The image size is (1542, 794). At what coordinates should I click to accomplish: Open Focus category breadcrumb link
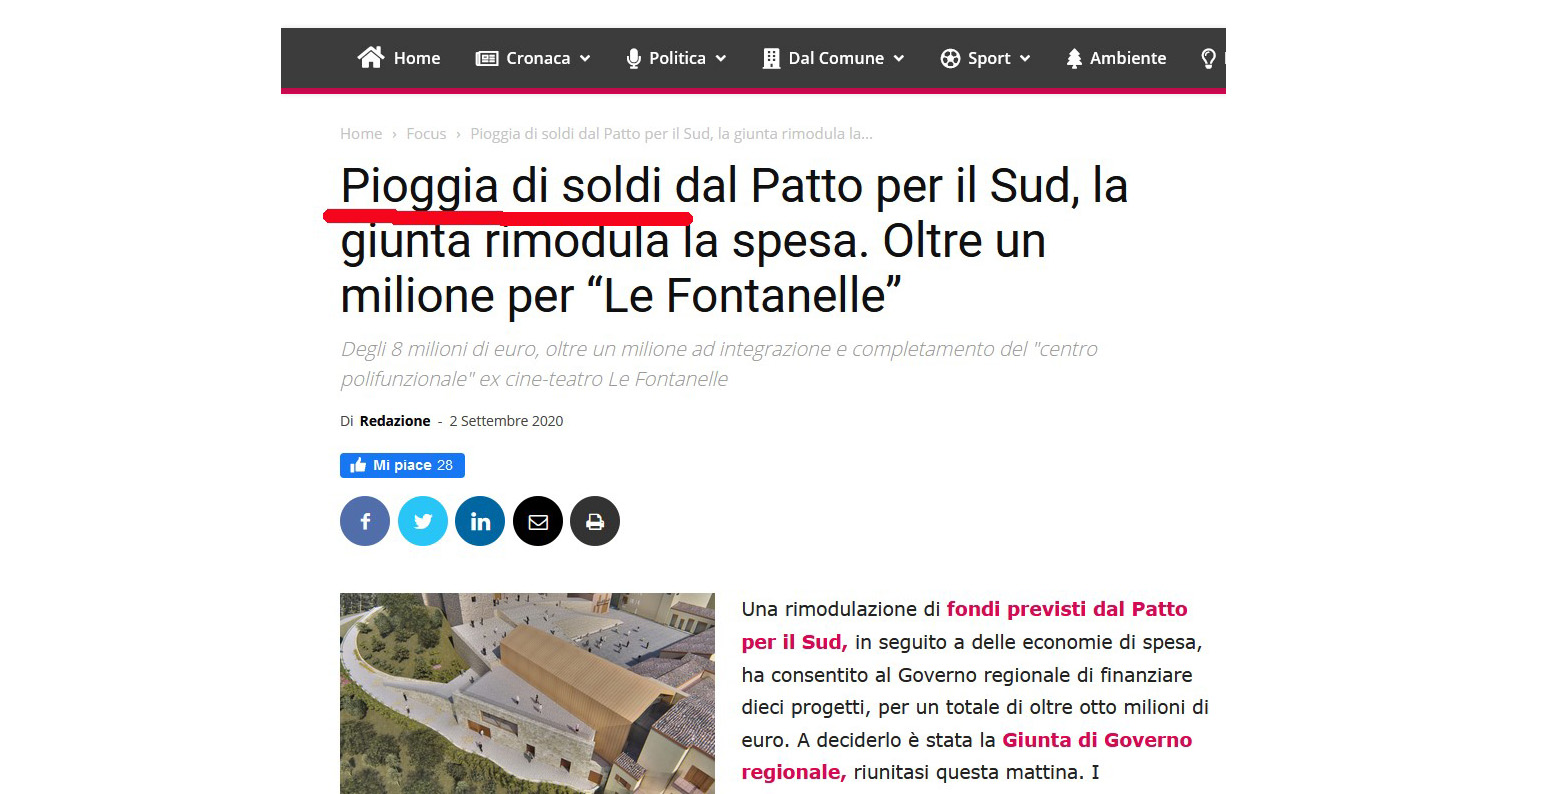pos(426,134)
